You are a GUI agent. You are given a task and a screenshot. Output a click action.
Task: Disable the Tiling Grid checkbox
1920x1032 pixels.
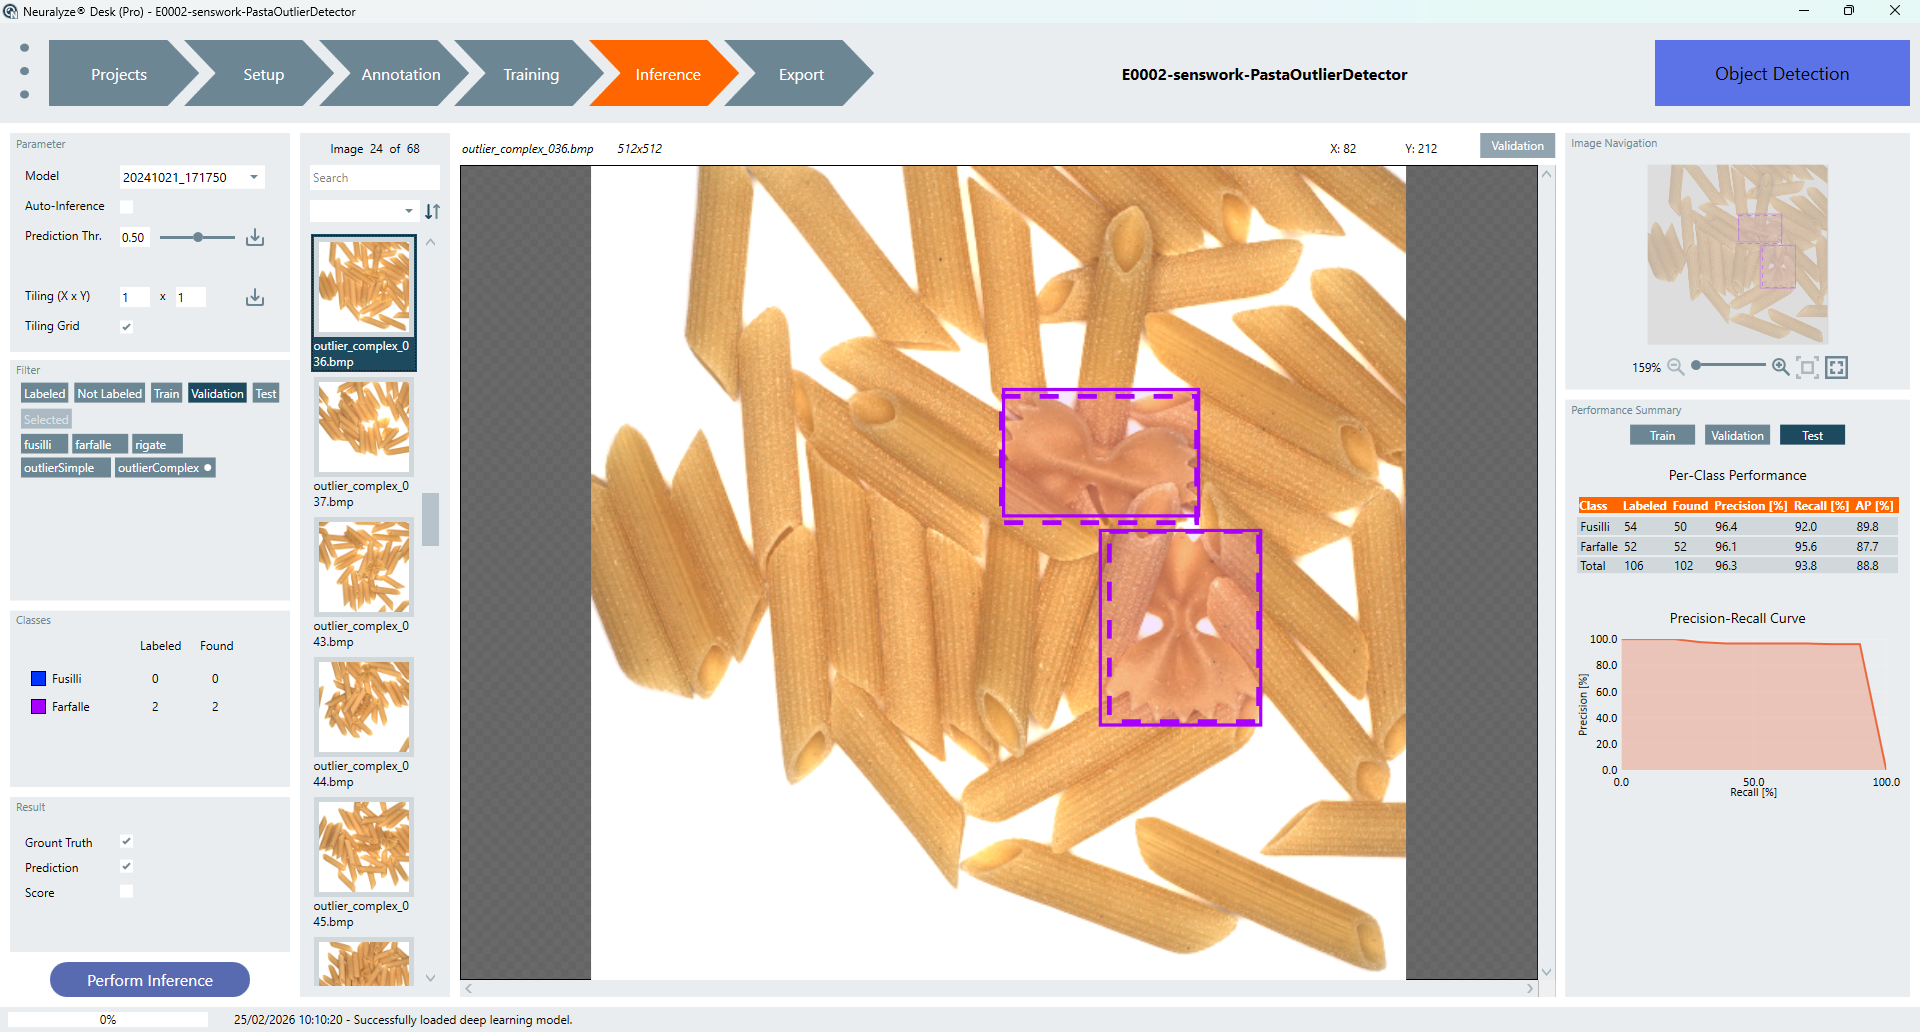[126, 327]
